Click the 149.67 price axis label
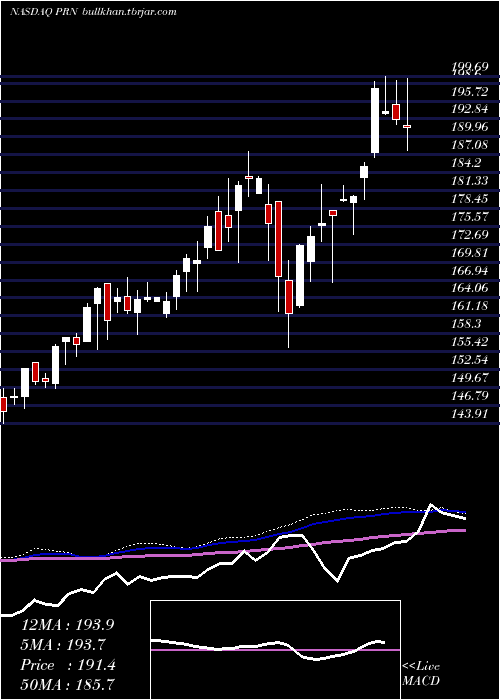The width and height of the screenshot is (500, 700). 471,378
